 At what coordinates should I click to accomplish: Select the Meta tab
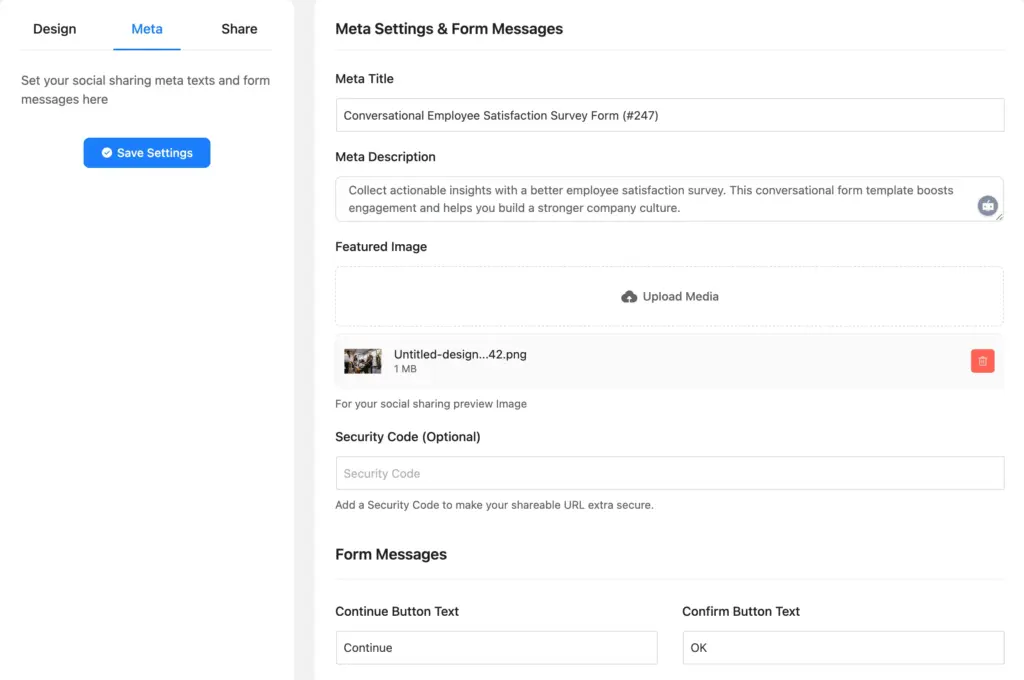146,29
